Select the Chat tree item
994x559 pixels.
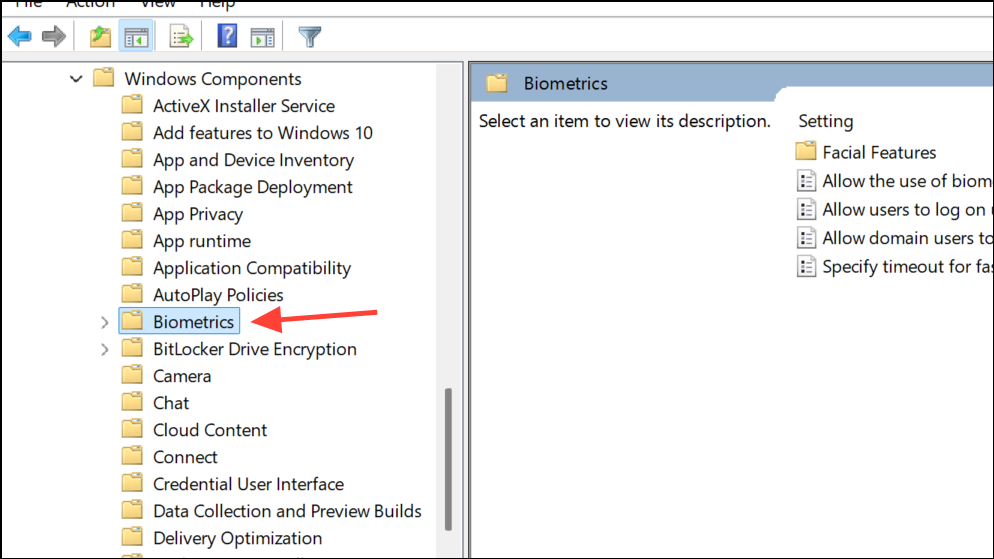[x=171, y=403]
